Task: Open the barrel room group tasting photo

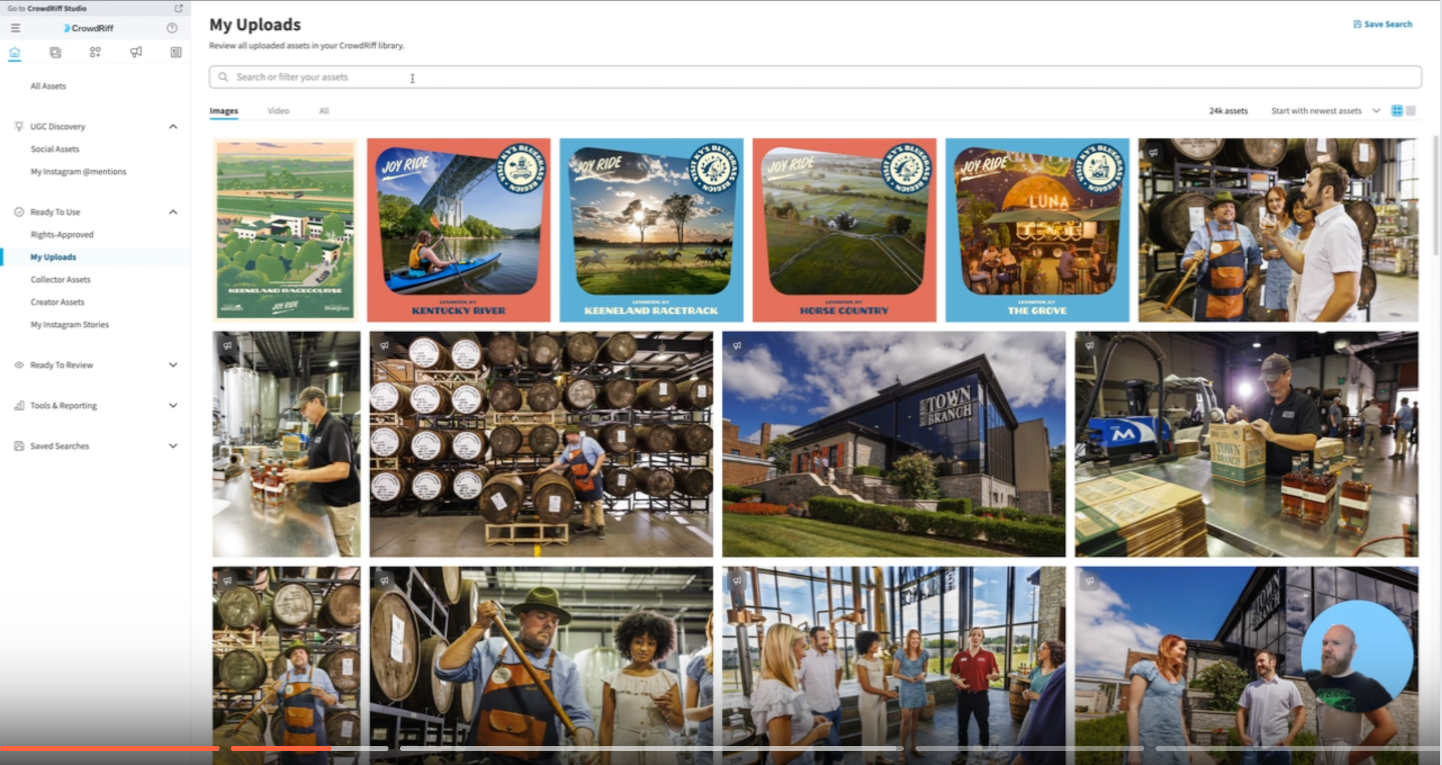Action: click(1278, 230)
